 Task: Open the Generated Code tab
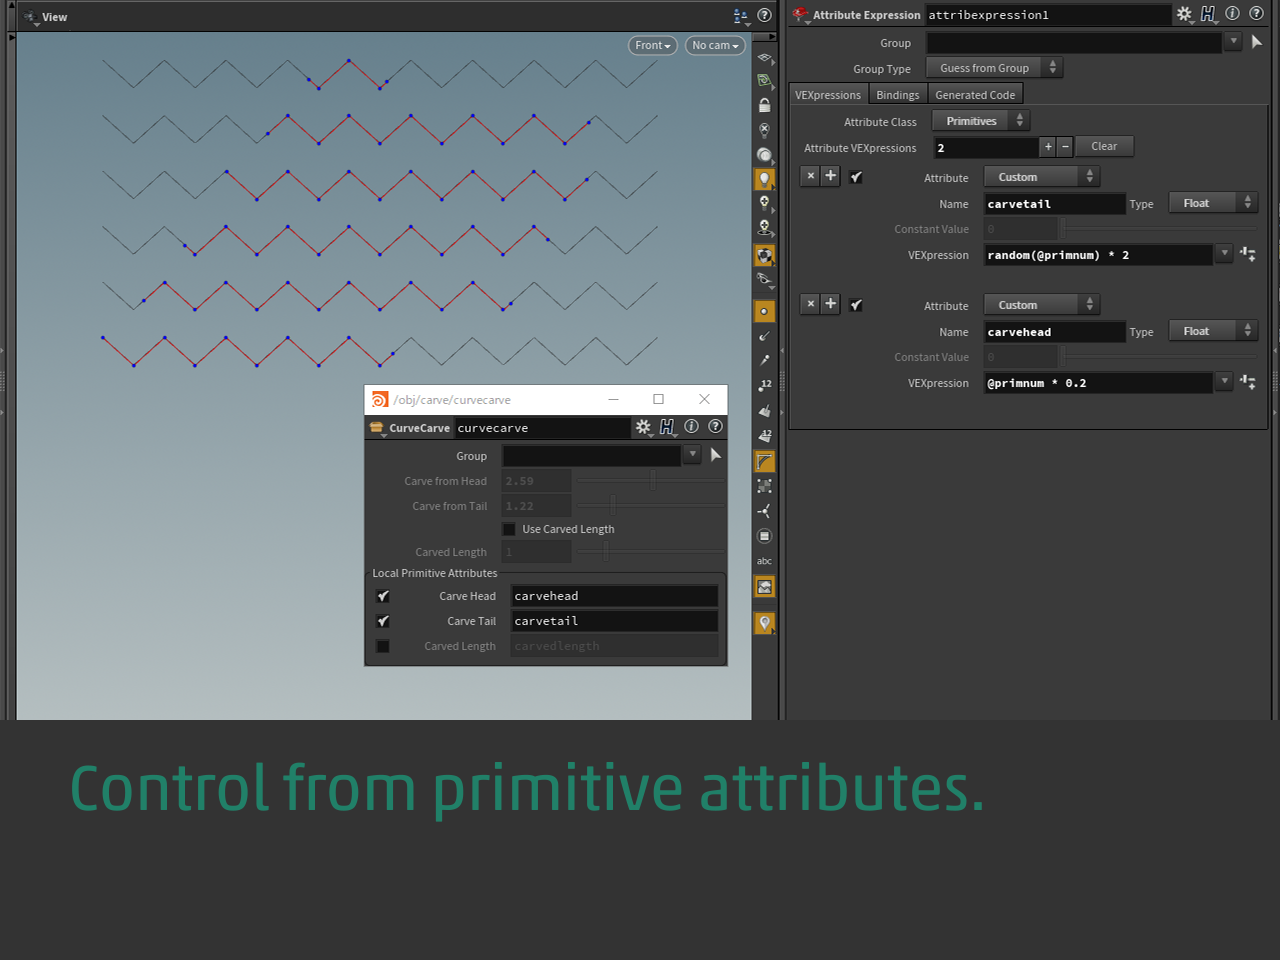pos(975,95)
